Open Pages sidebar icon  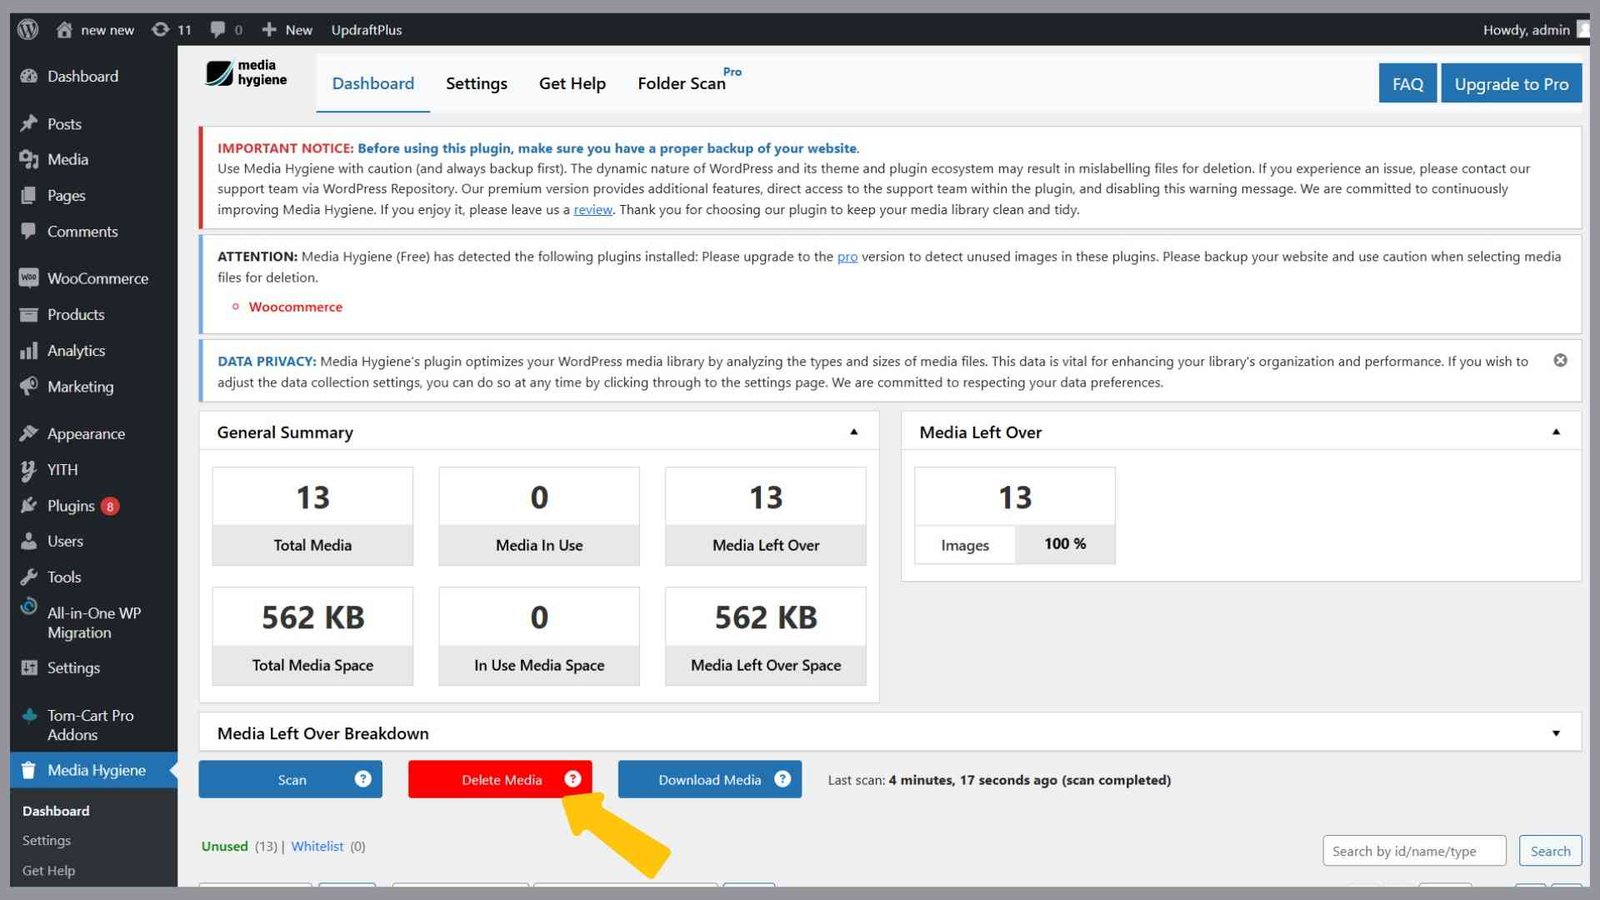coord(29,195)
